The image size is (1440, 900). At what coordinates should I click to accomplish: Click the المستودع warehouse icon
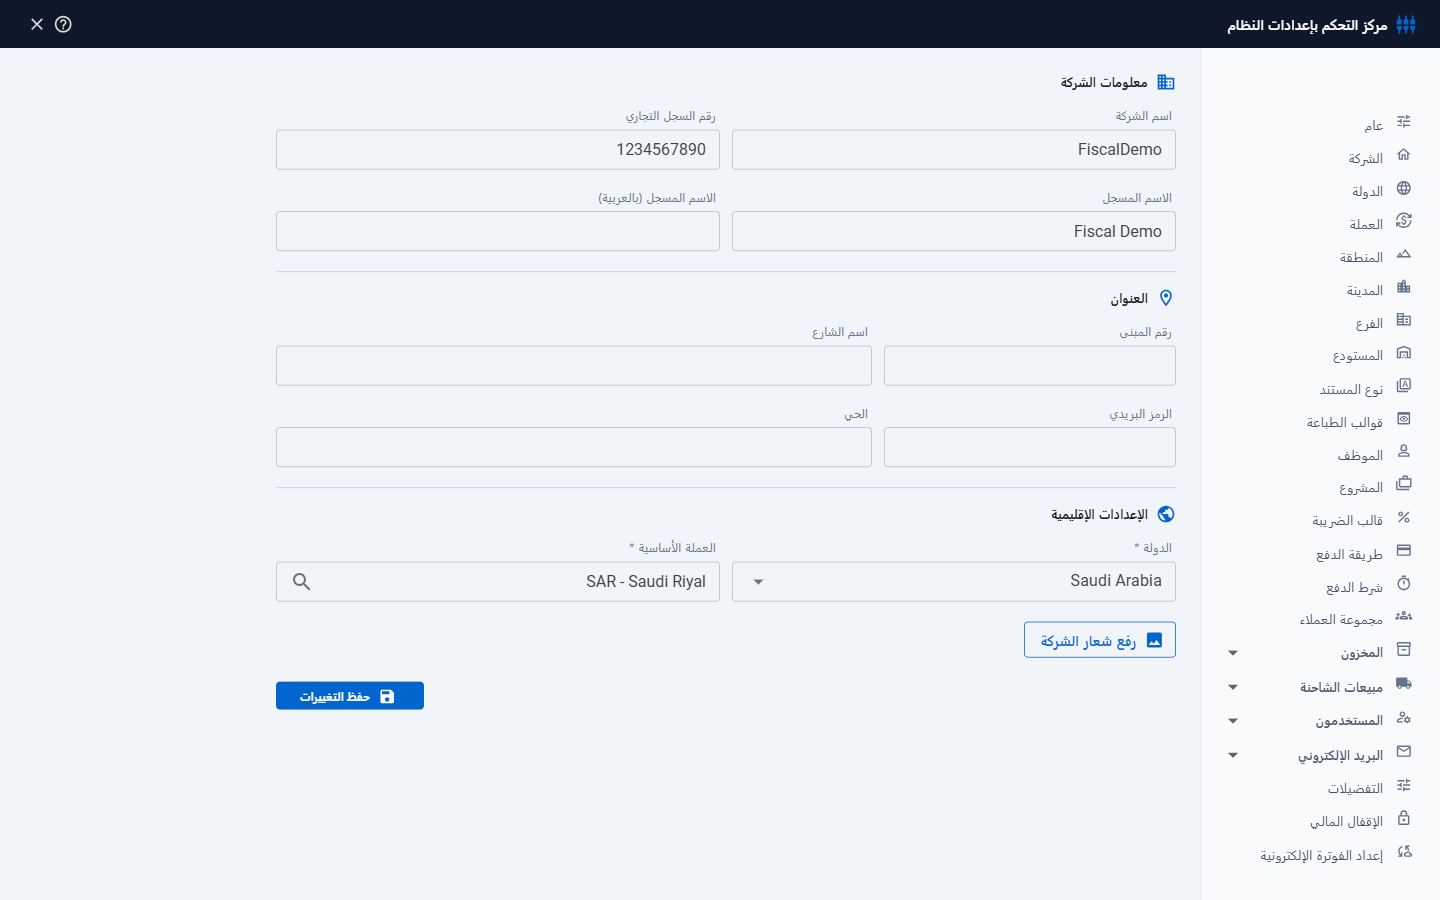(1404, 353)
